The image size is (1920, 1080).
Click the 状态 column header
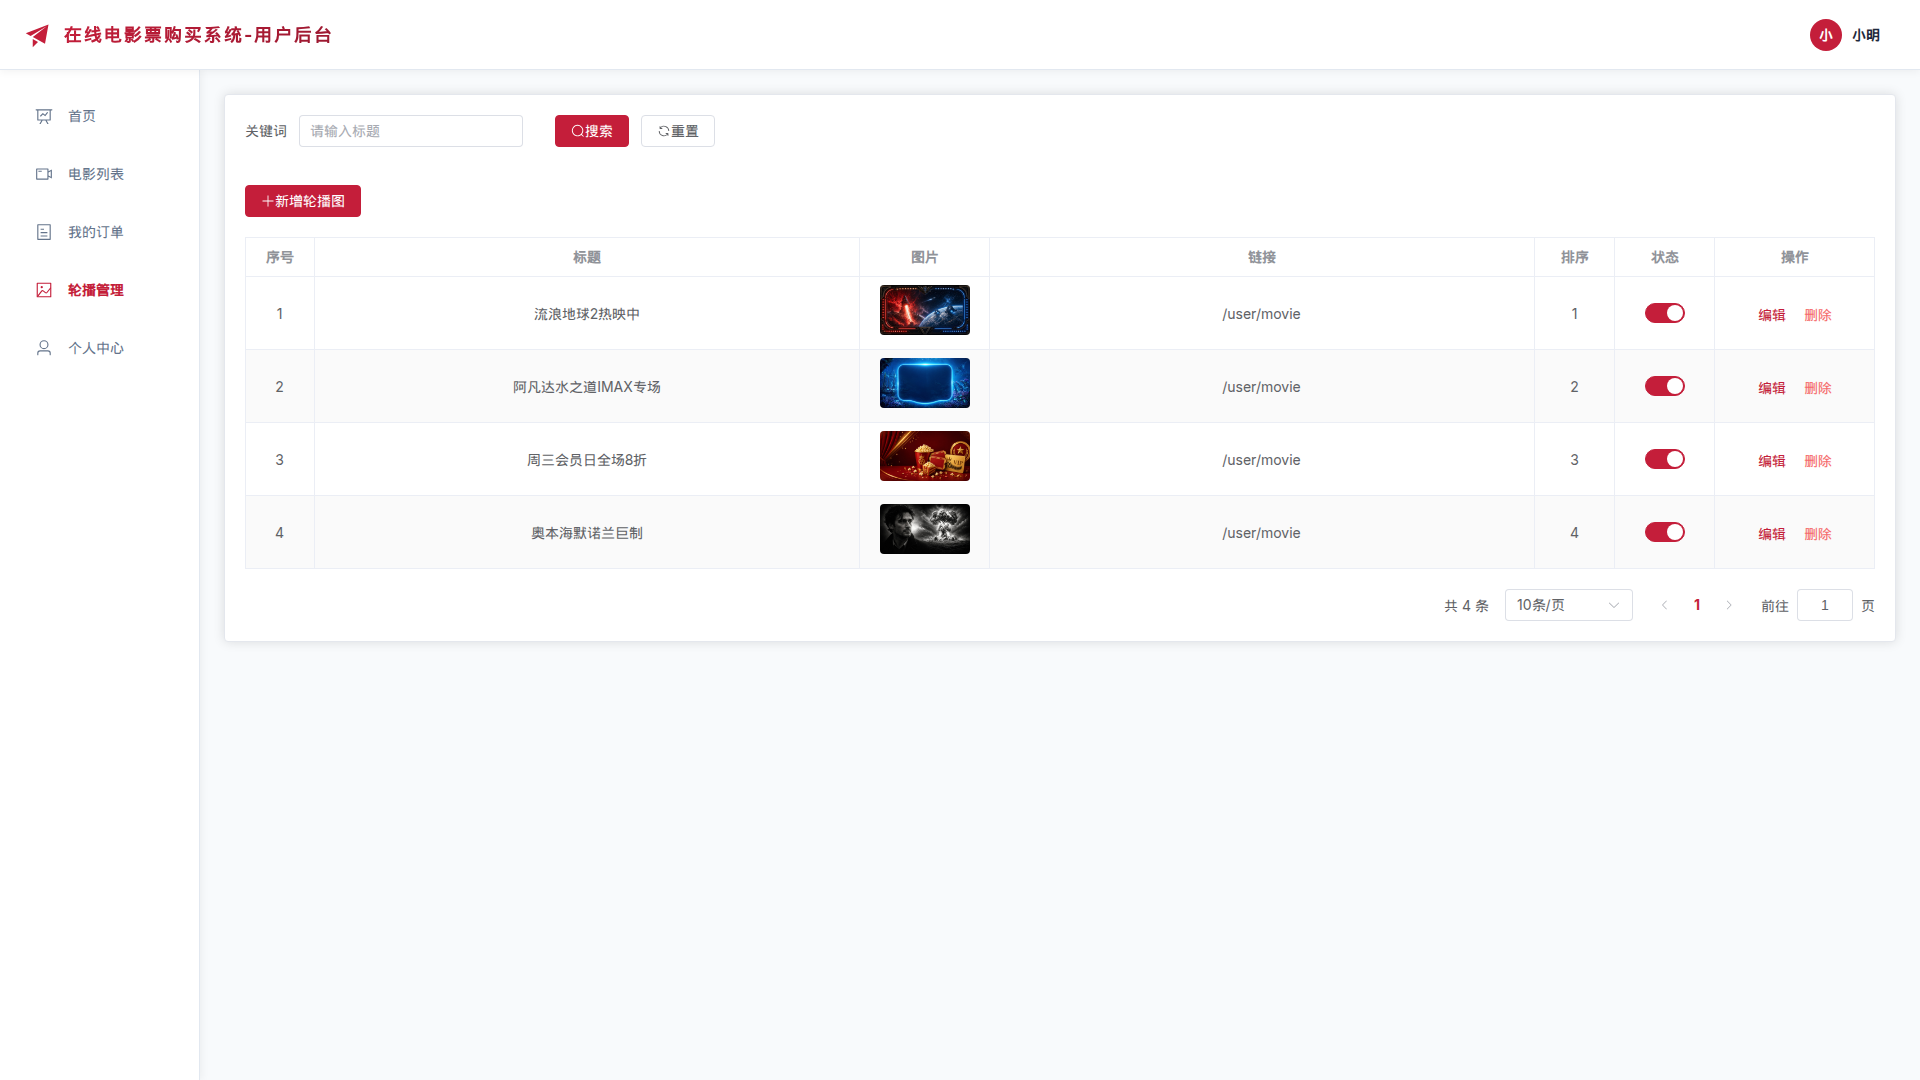1665,257
